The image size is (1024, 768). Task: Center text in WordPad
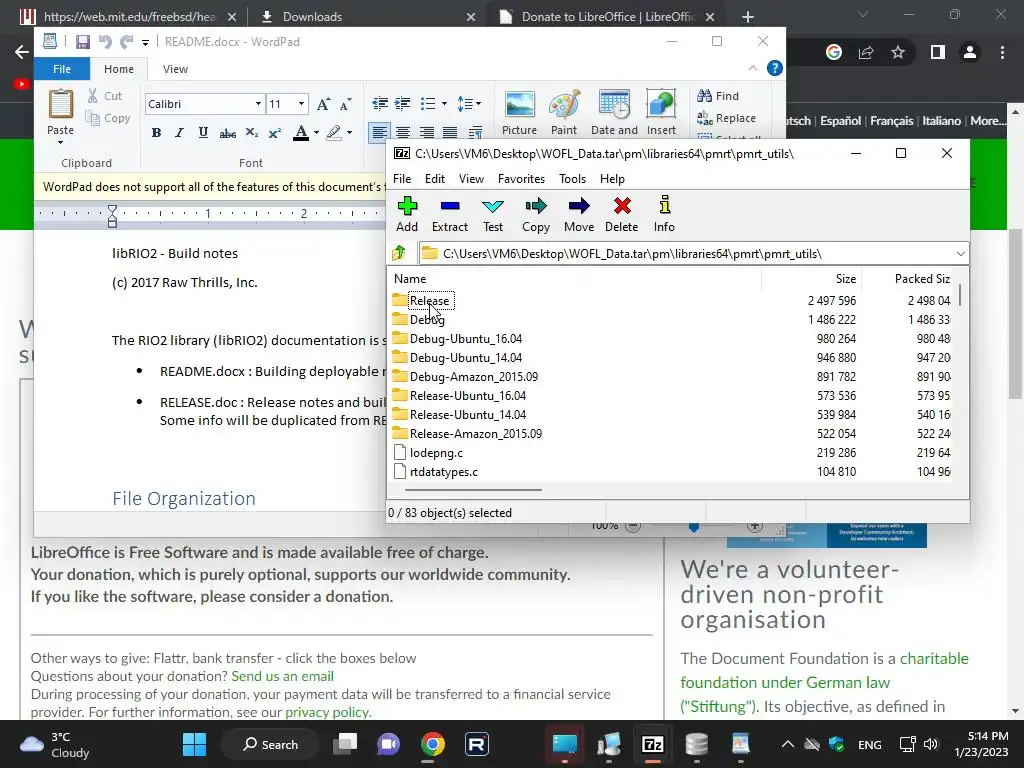click(403, 133)
